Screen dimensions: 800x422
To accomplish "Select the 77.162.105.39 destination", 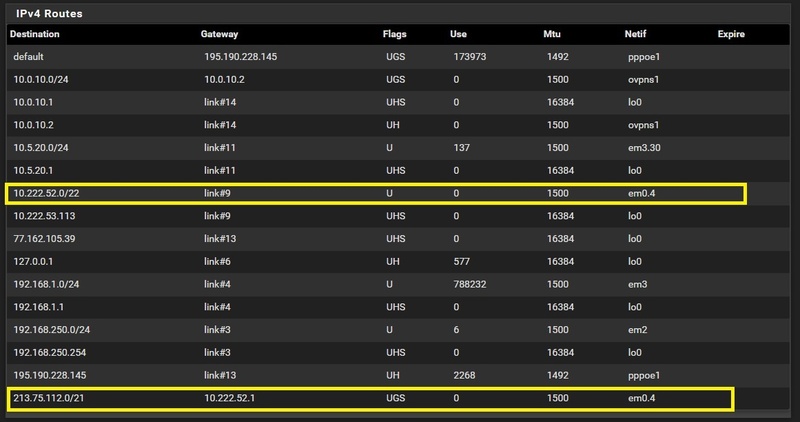I will pyautogui.click(x=43, y=238).
